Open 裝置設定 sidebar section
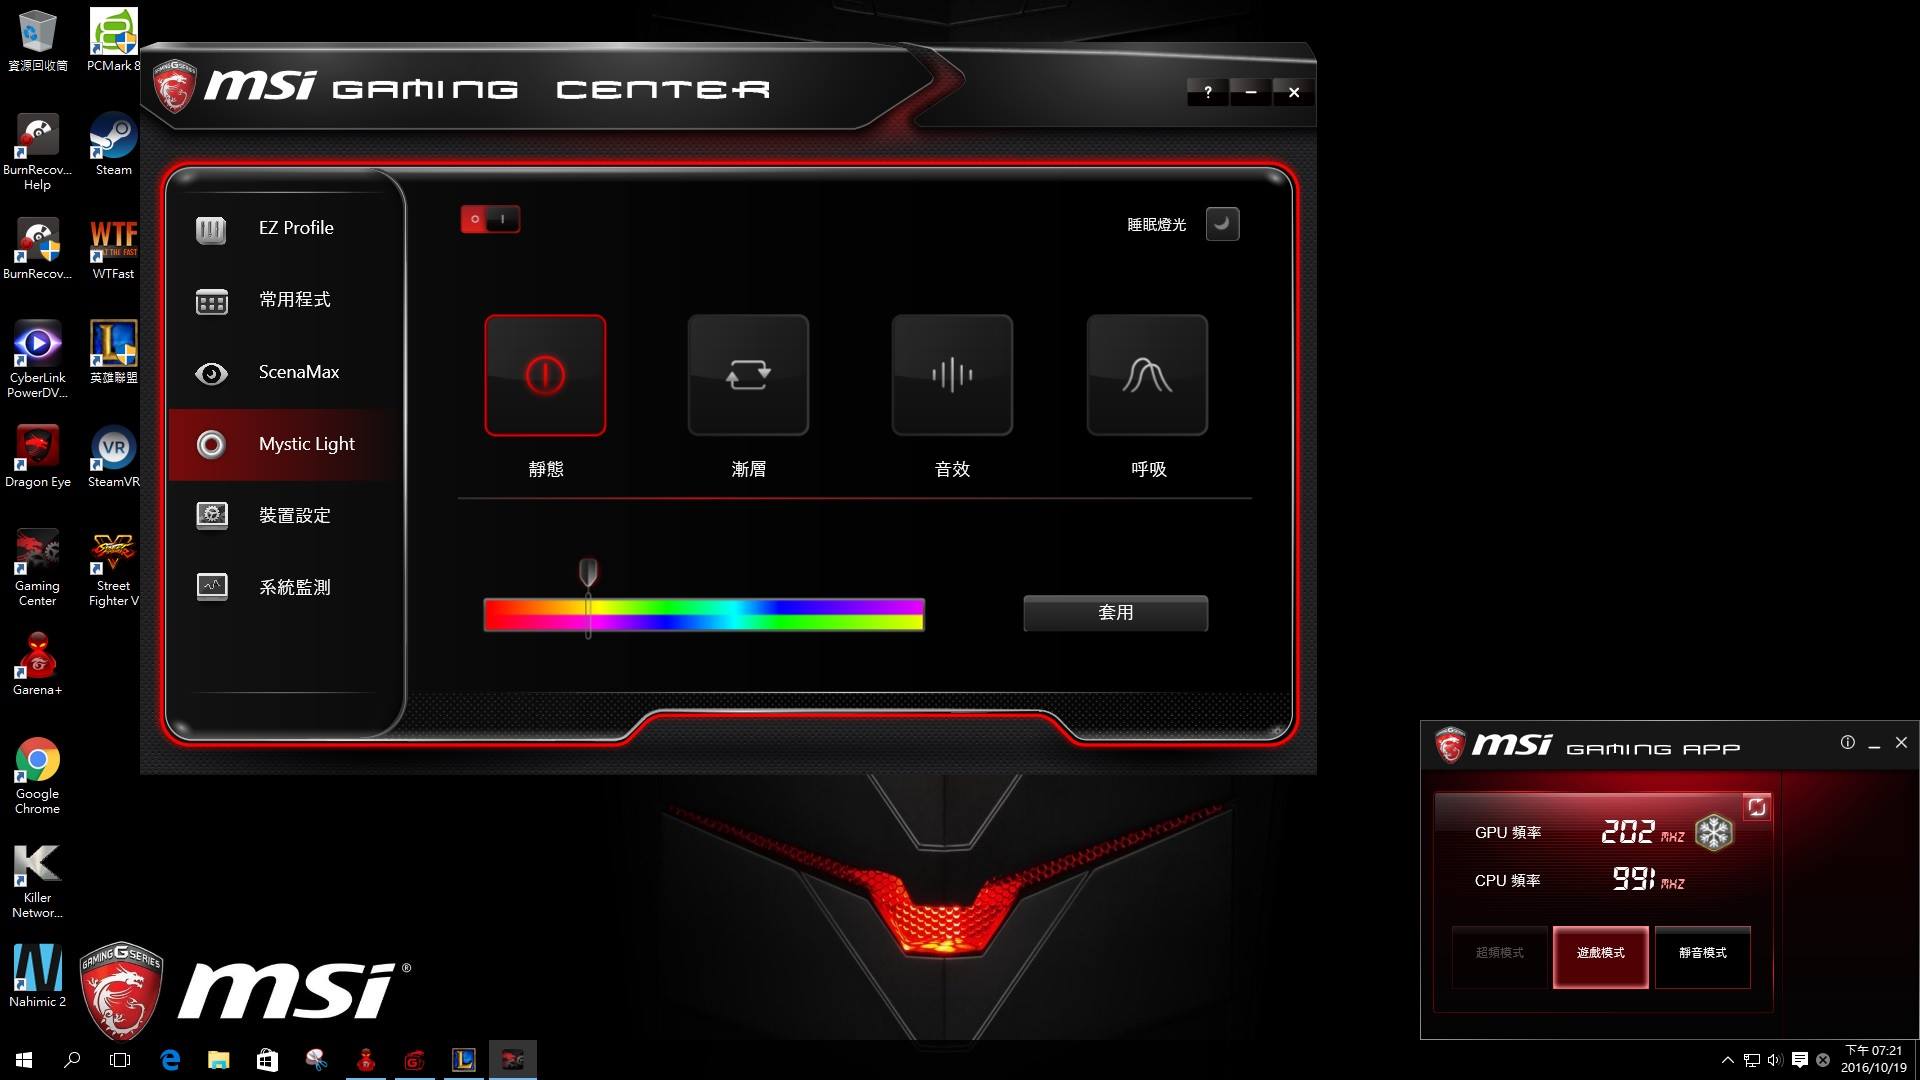The image size is (1920, 1080). click(x=286, y=516)
